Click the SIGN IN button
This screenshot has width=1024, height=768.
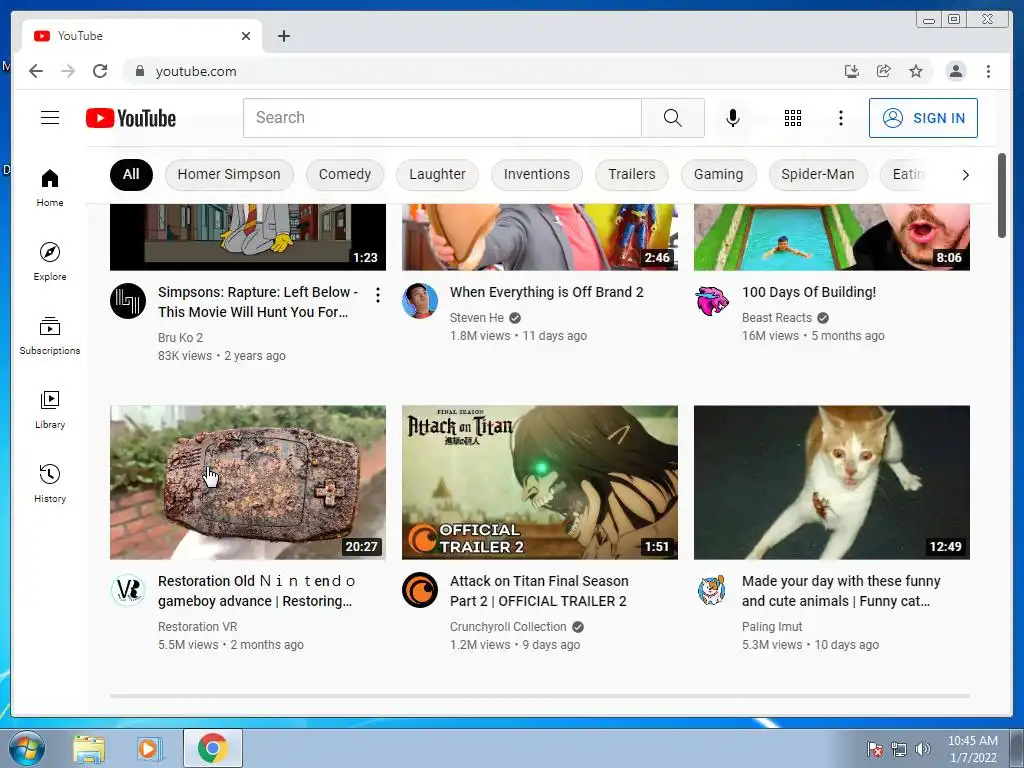(923, 118)
